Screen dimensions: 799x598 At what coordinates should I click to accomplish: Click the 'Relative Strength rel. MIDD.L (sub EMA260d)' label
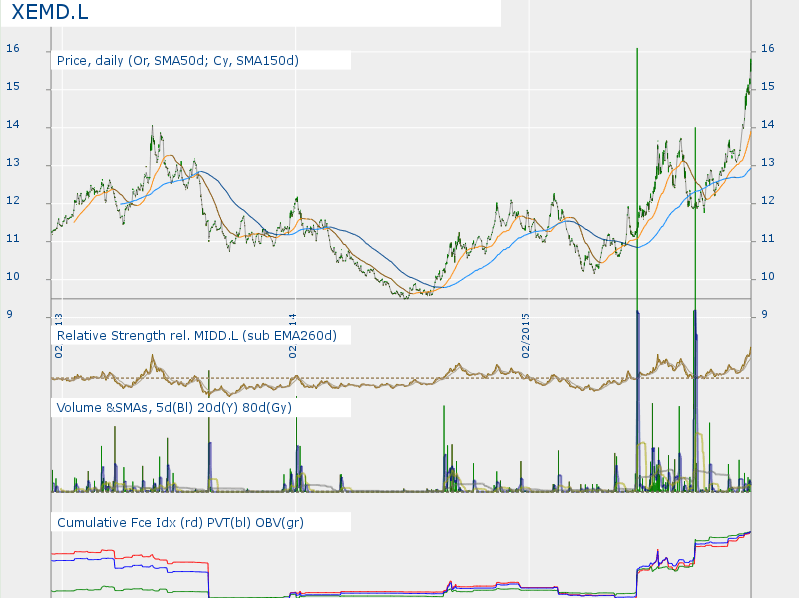pos(197,336)
